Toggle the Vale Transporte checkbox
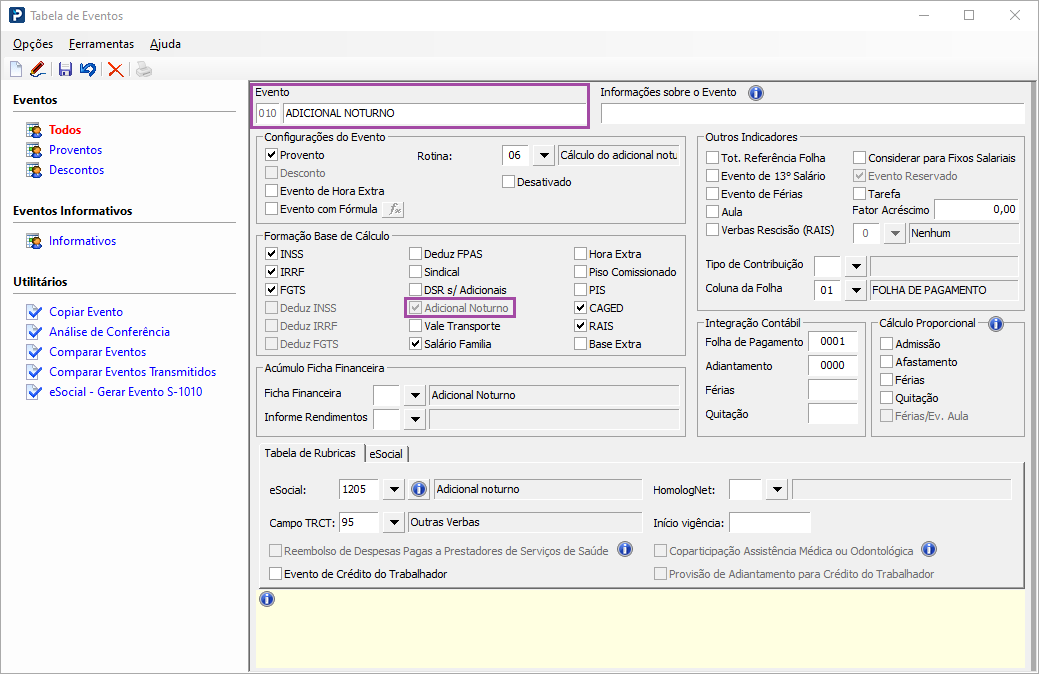The image size is (1039, 674). click(x=415, y=326)
